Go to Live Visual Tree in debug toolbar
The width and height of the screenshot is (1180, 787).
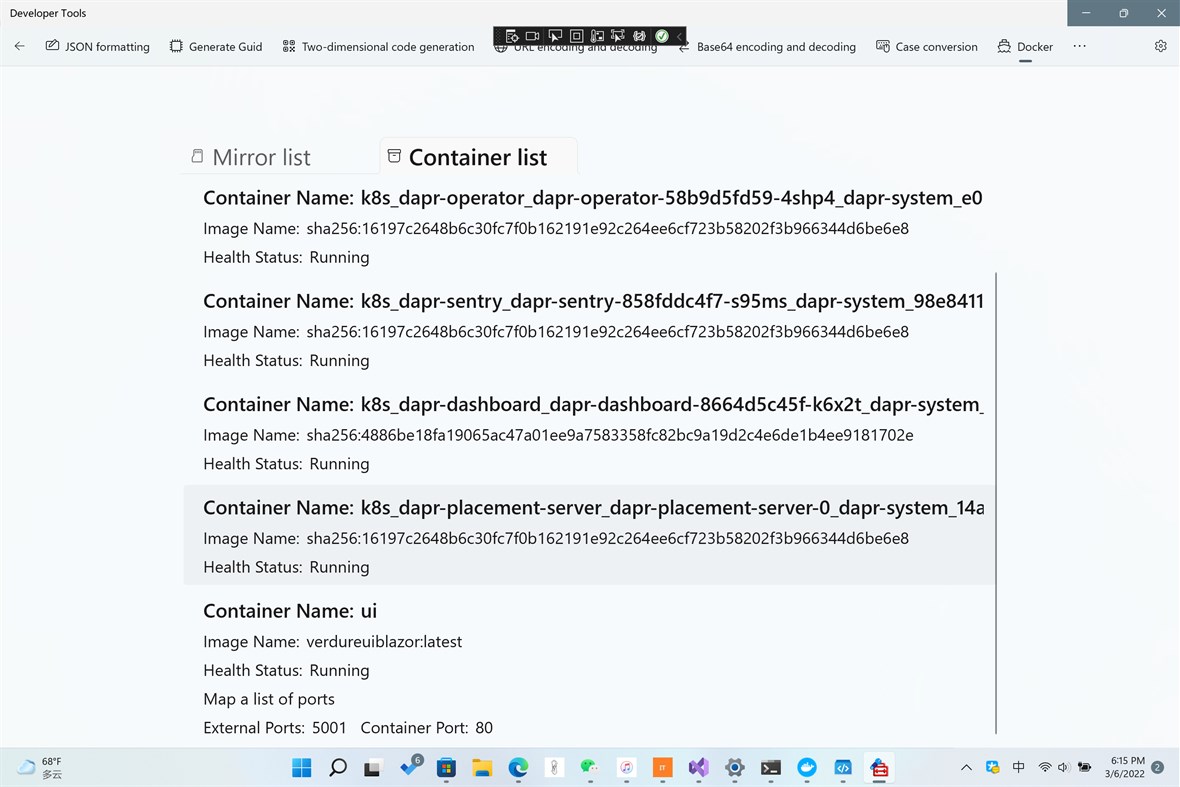[512, 35]
